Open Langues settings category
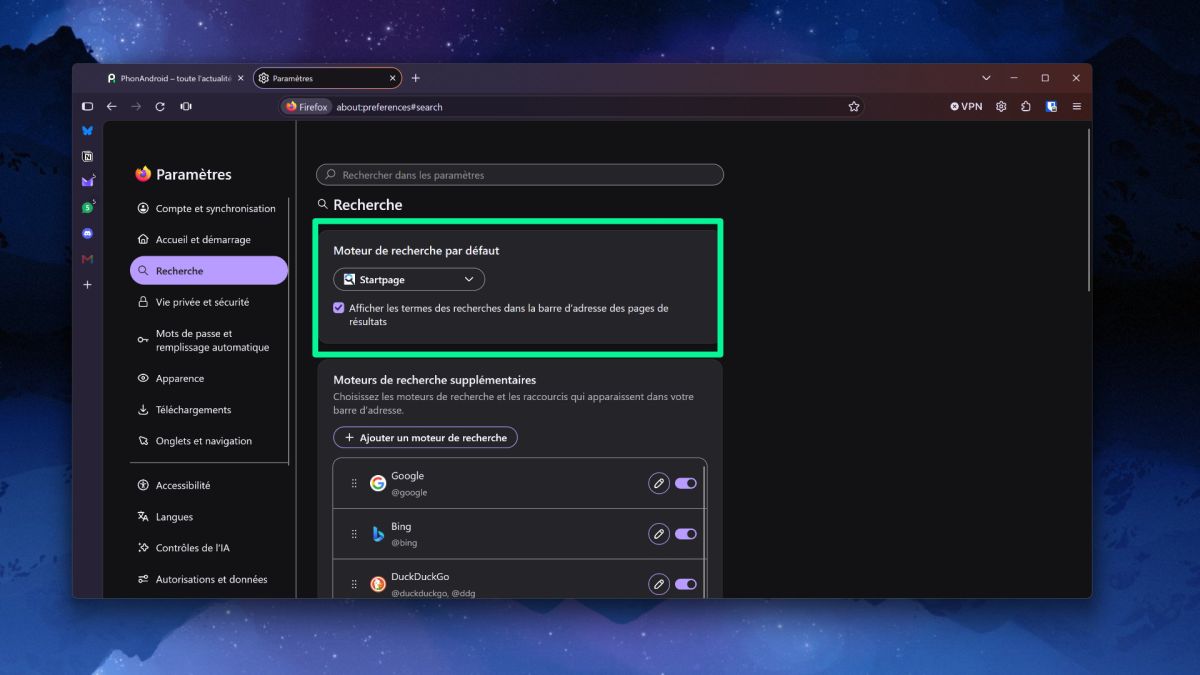 point(208,517)
